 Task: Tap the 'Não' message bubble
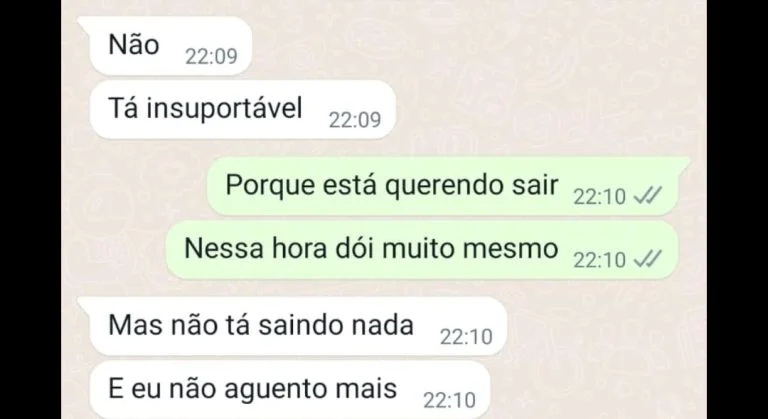pyautogui.click(x=167, y=46)
